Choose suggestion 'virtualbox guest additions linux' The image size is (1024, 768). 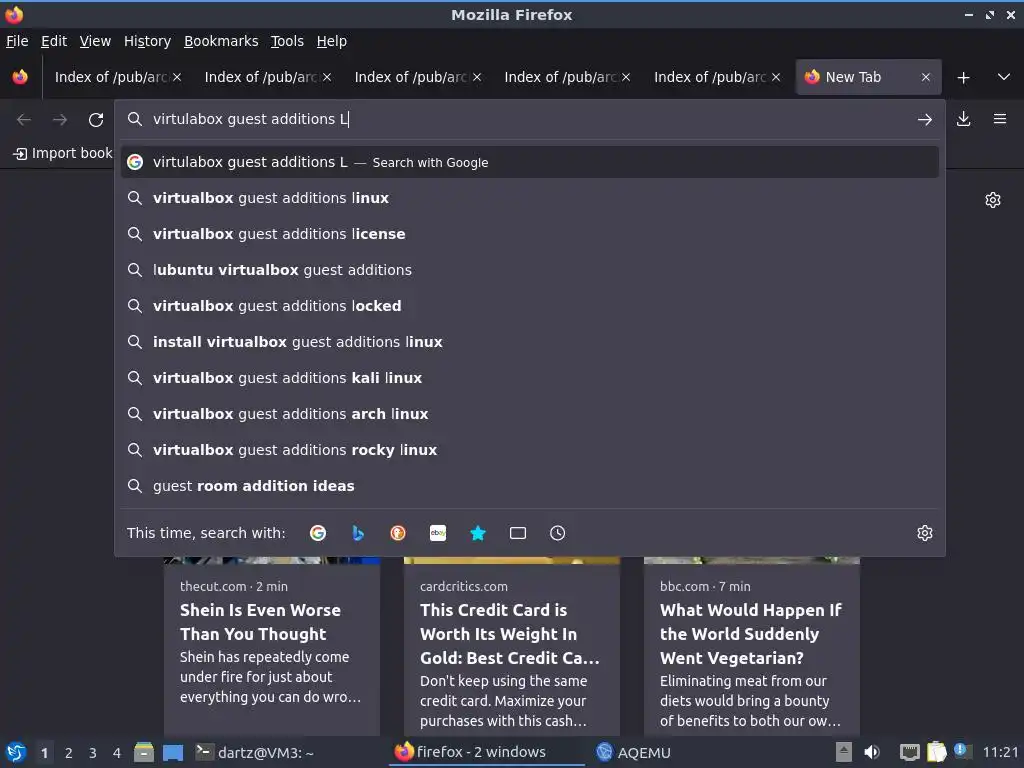(x=530, y=198)
